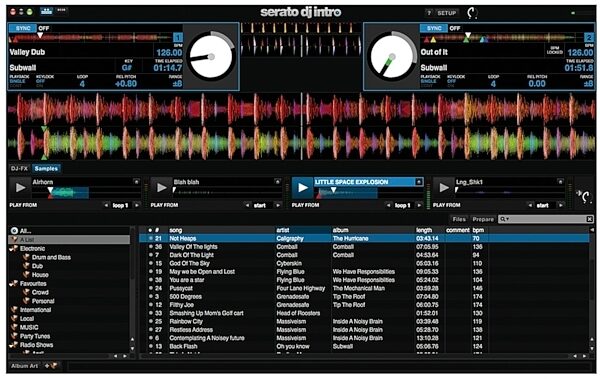600x379 pixels.
Task: Next play-from option for Airhorn slot
Action: pyautogui.click(x=136, y=205)
